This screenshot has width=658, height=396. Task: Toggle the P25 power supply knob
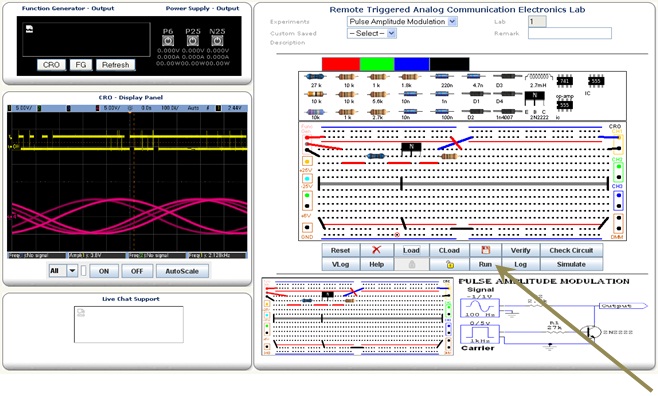tap(193, 41)
